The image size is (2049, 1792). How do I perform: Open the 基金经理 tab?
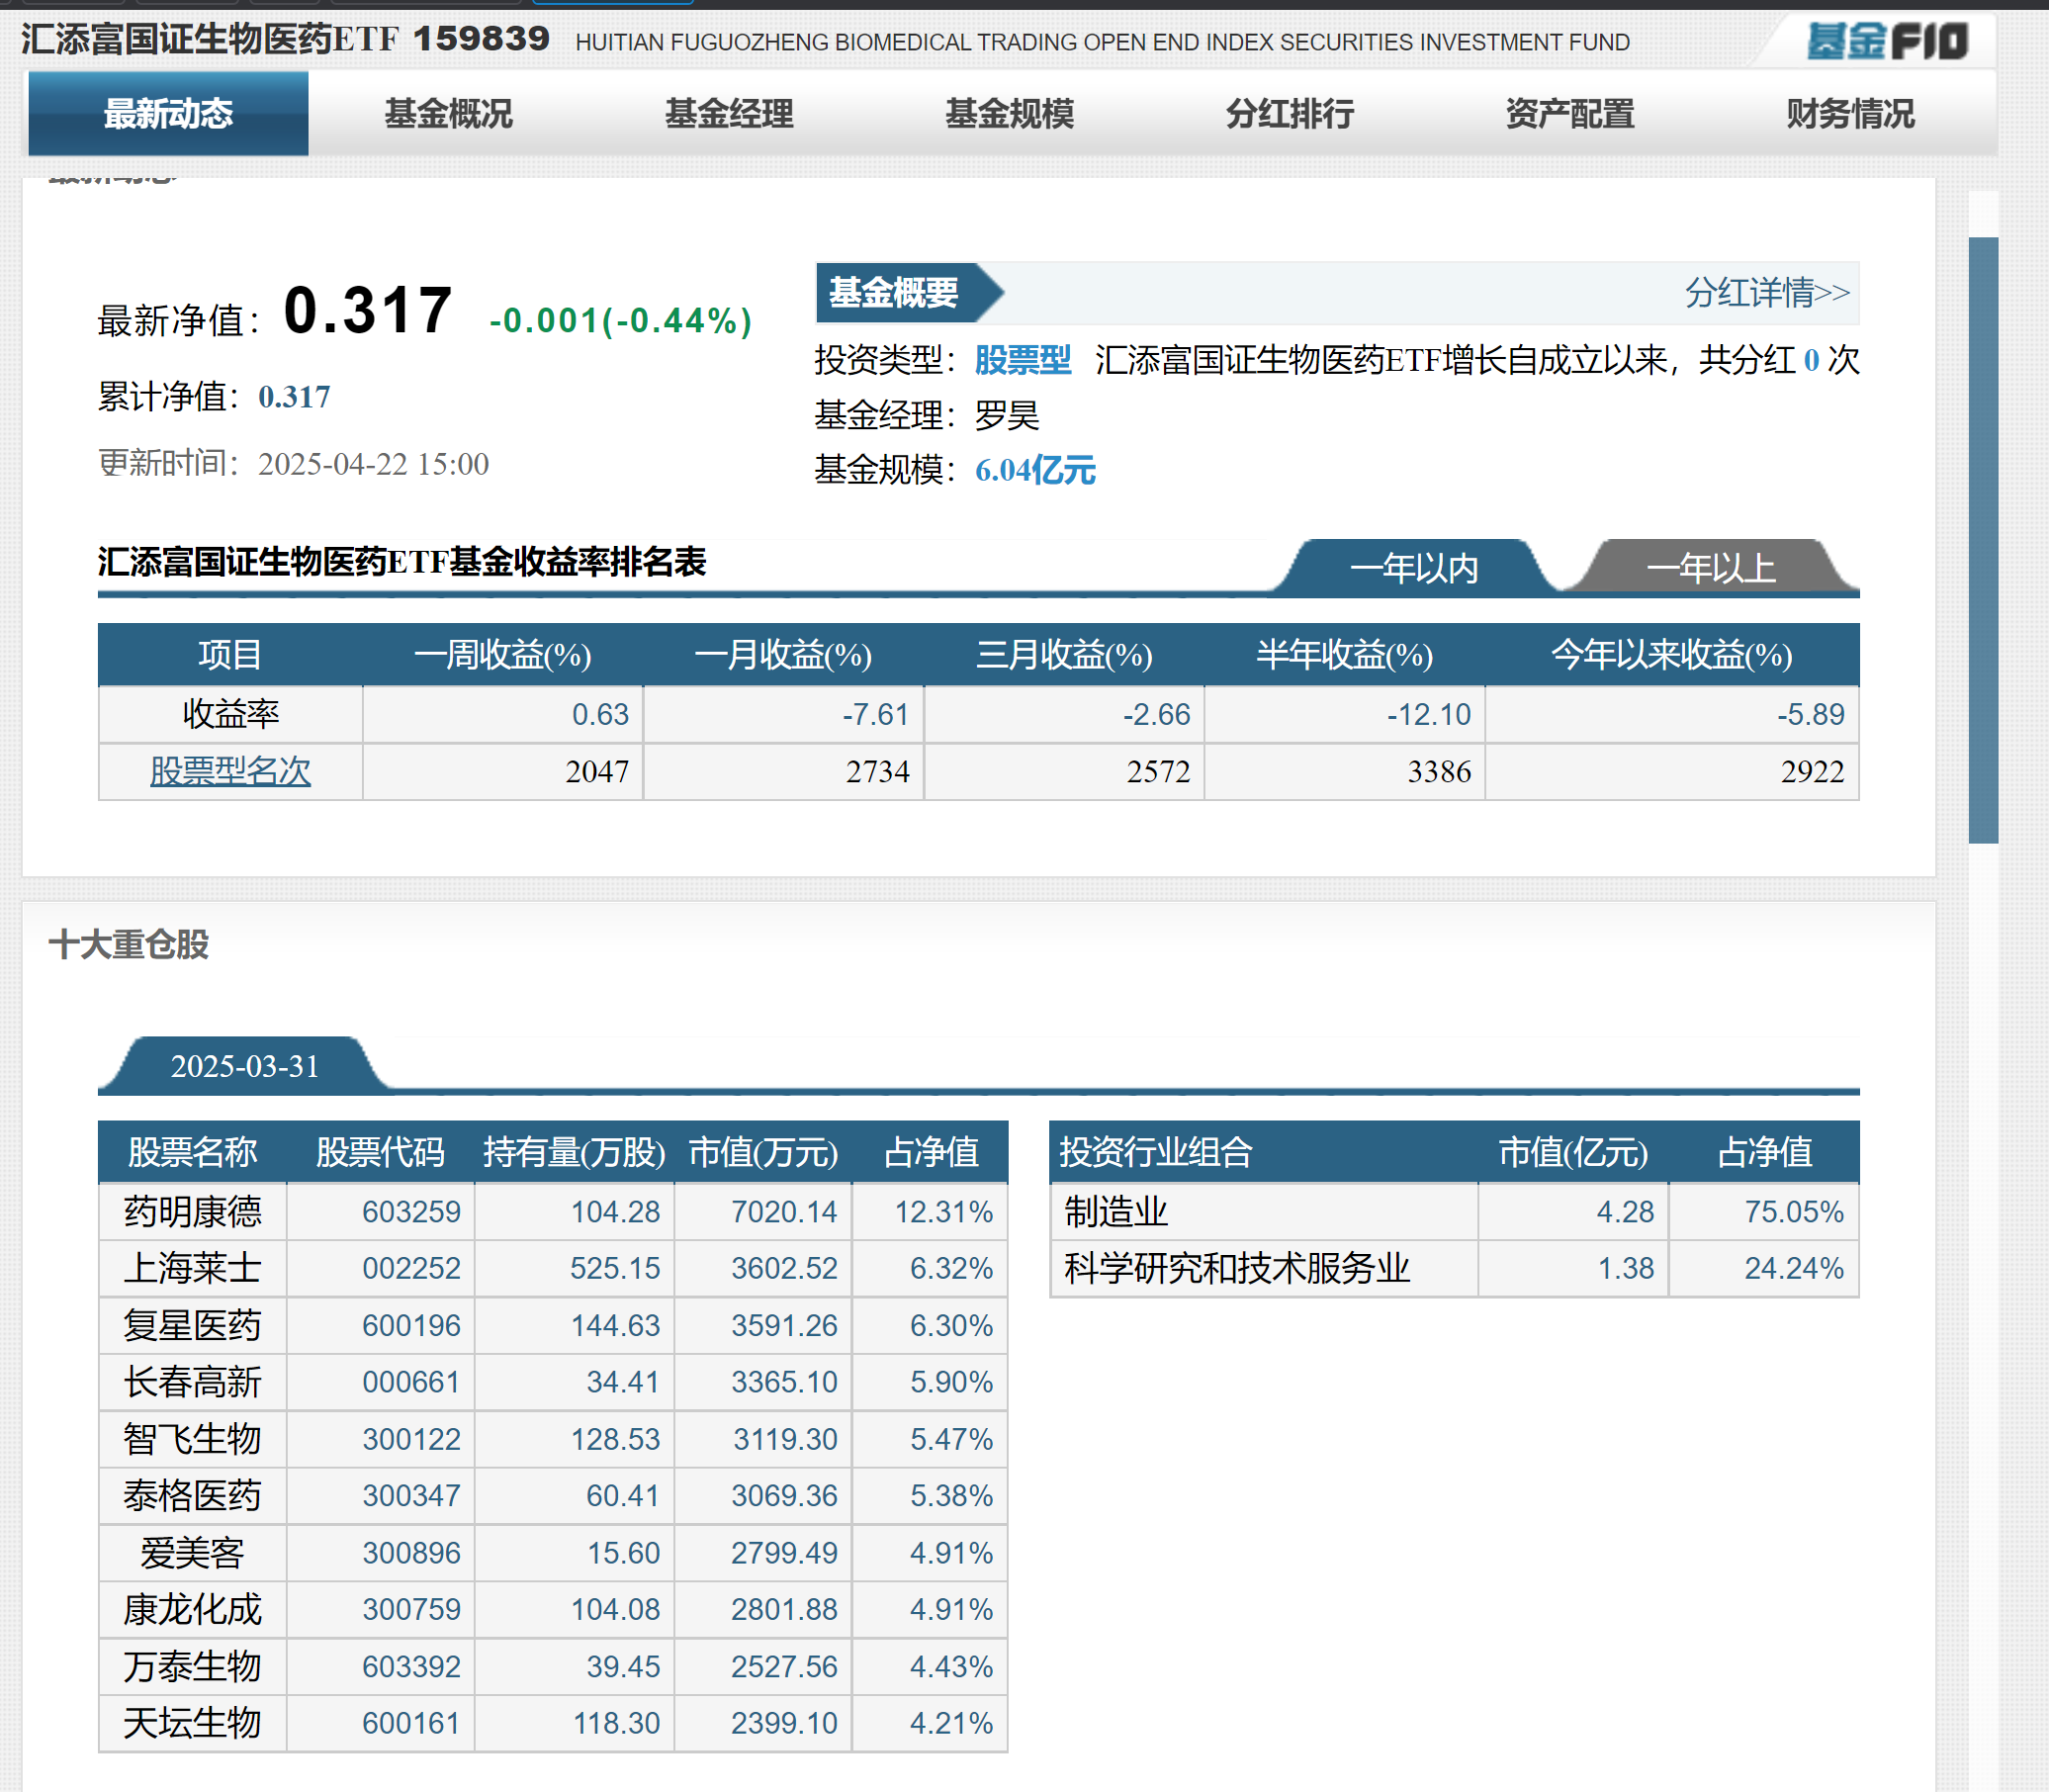point(729,113)
